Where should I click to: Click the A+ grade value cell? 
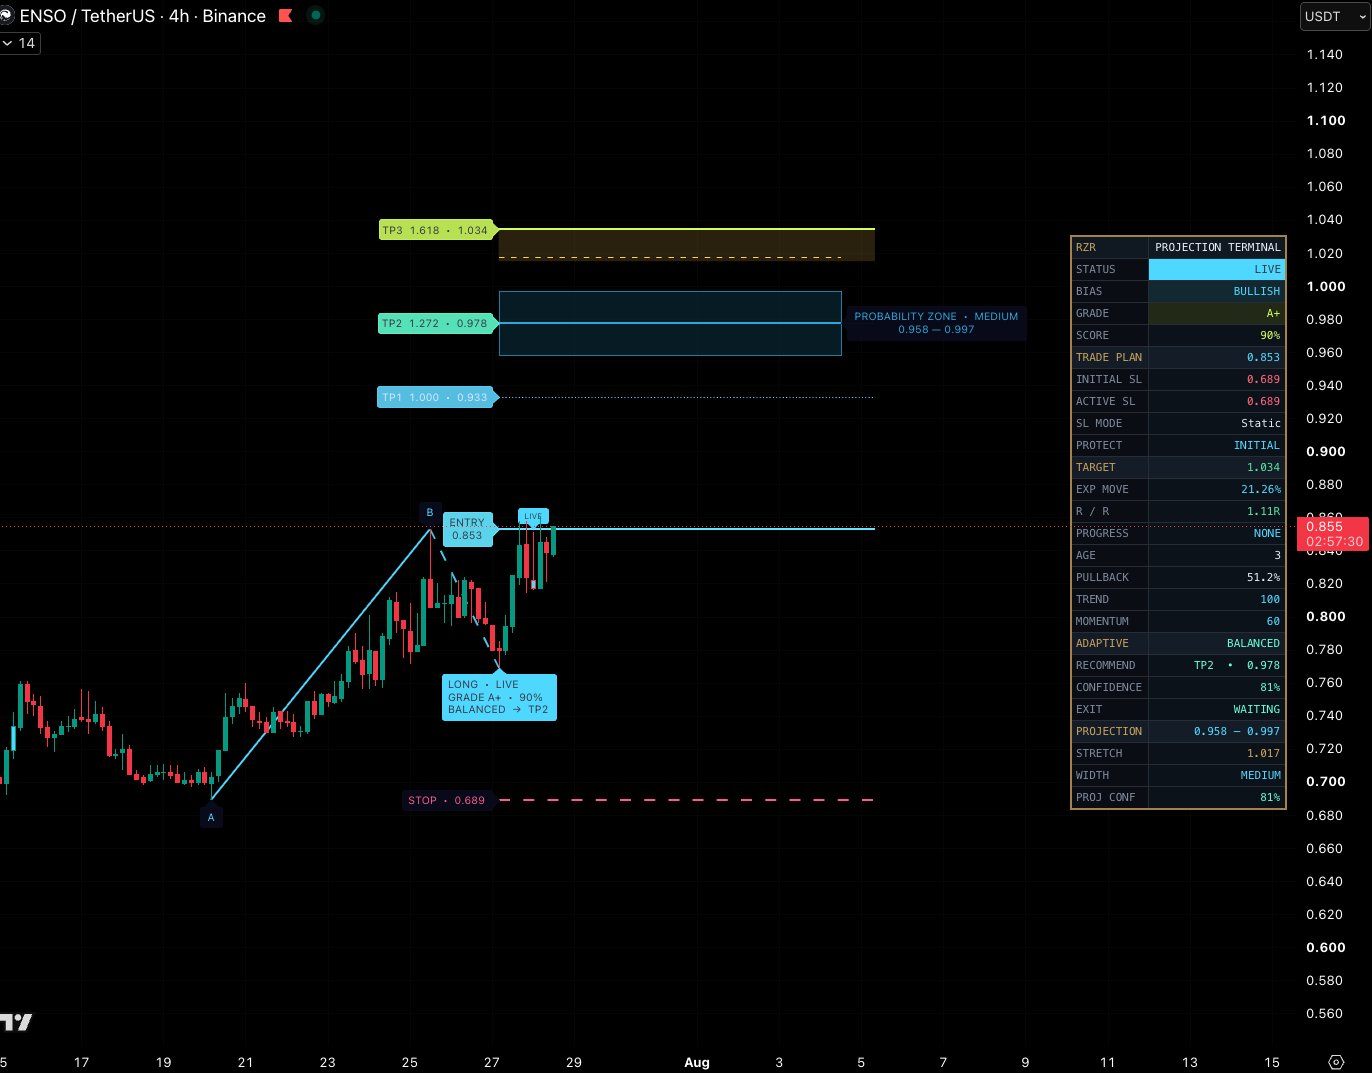click(x=1217, y=313)
